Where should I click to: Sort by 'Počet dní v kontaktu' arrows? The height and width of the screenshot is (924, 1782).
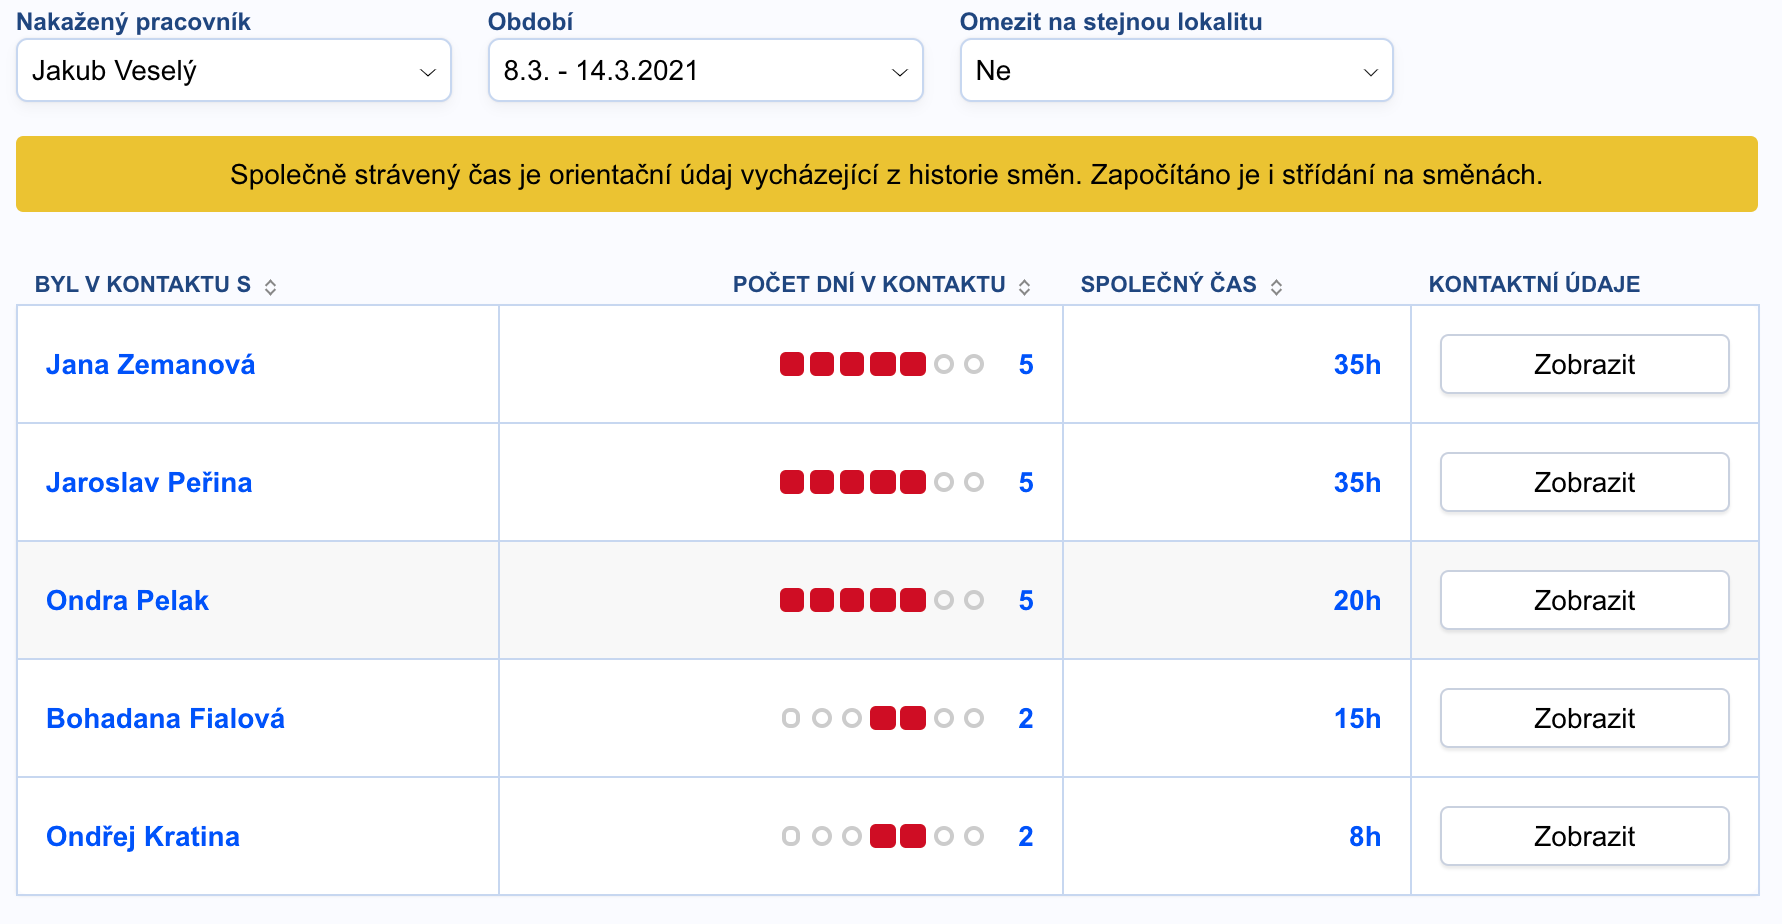(x=1024, y=287)
